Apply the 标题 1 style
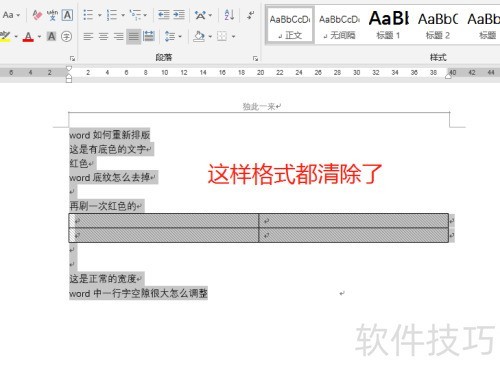The width and height of the screenshot is (500, 377). tap(388, 25)
